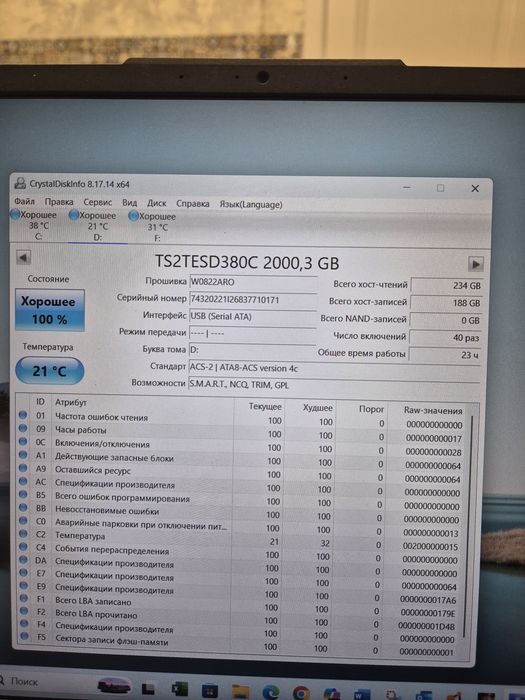Open the Файл menu
Image resolution: width=525 pixels, height=700 pixels.
click(x=24, y=201)
